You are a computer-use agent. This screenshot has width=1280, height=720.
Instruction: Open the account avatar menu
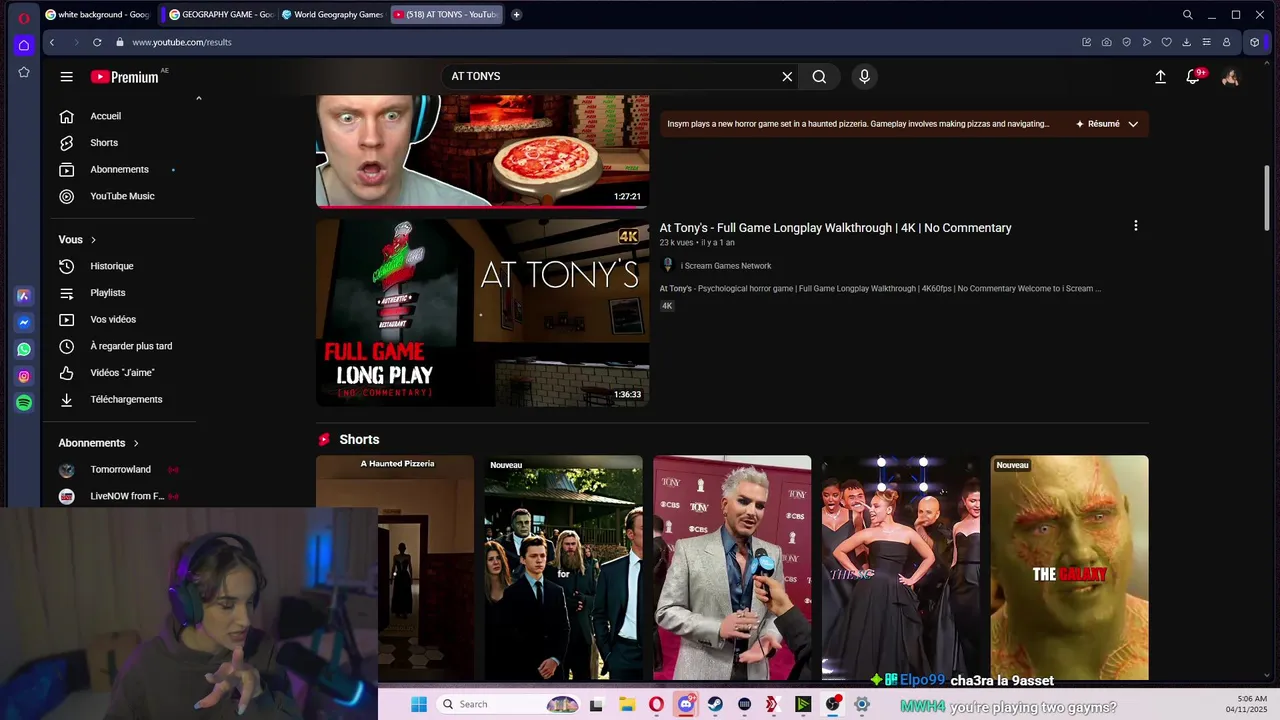pos(1230,77)
